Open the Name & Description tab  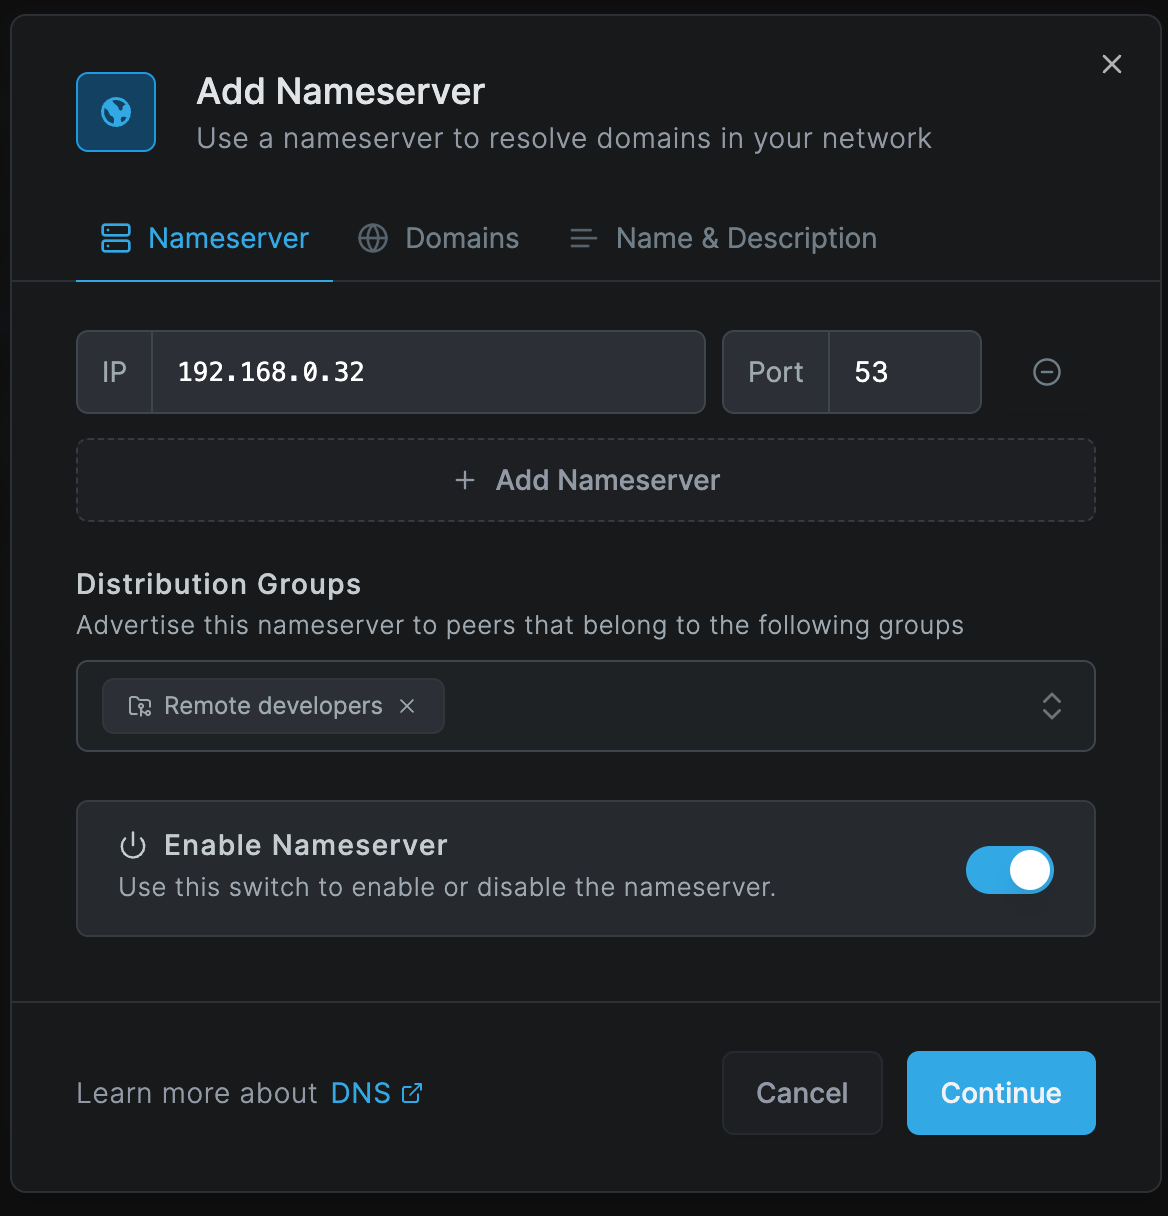723,238
